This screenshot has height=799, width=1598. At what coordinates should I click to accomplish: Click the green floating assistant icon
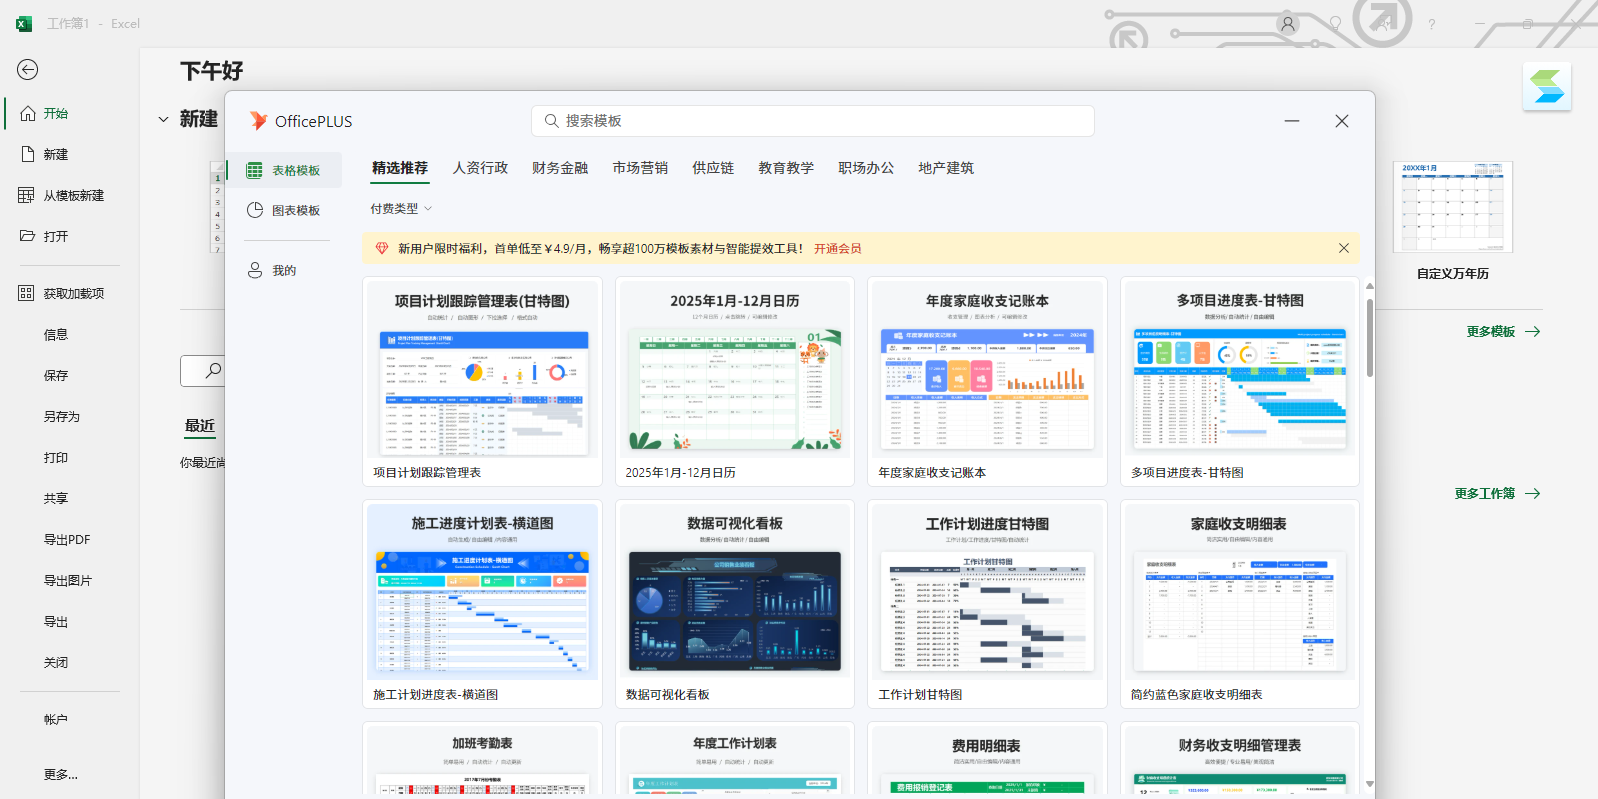click(1546, 87)
